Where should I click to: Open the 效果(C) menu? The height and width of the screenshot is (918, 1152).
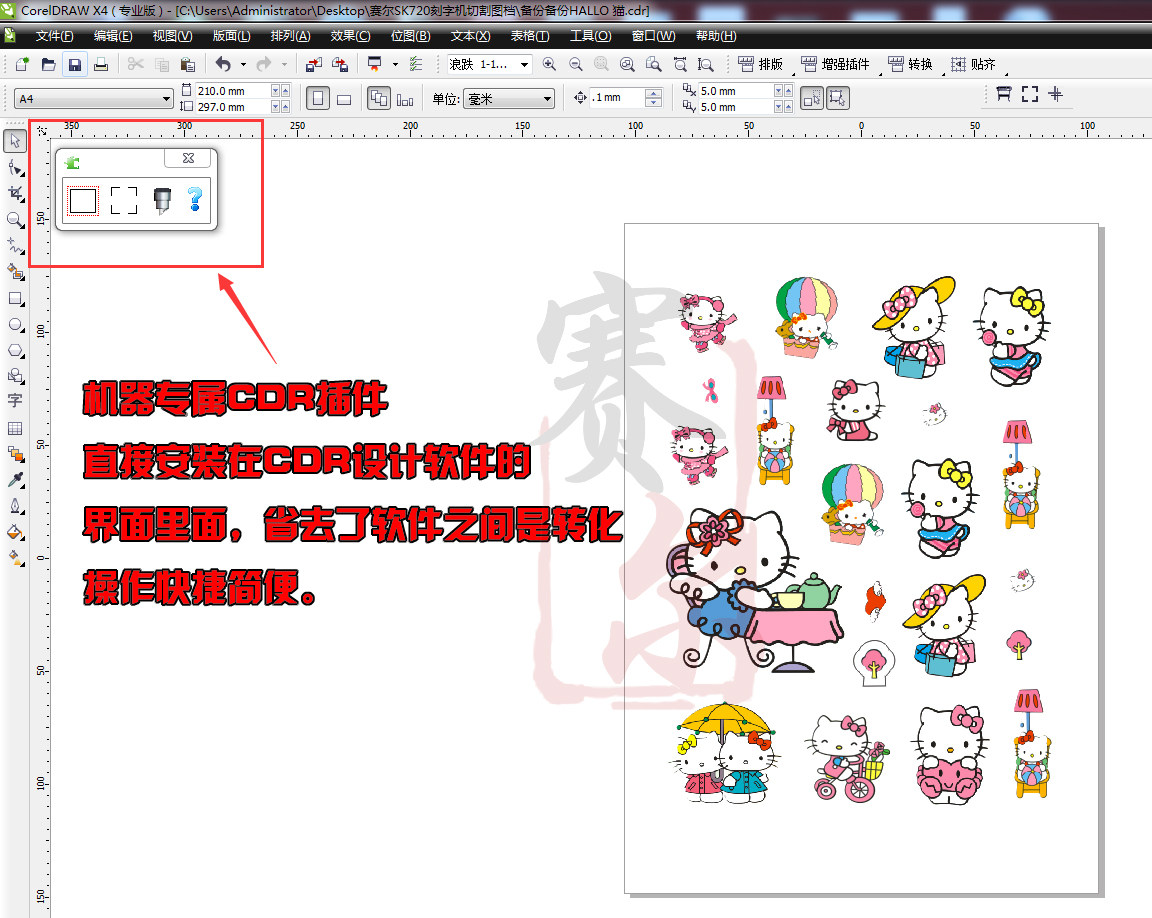[350, 36]
